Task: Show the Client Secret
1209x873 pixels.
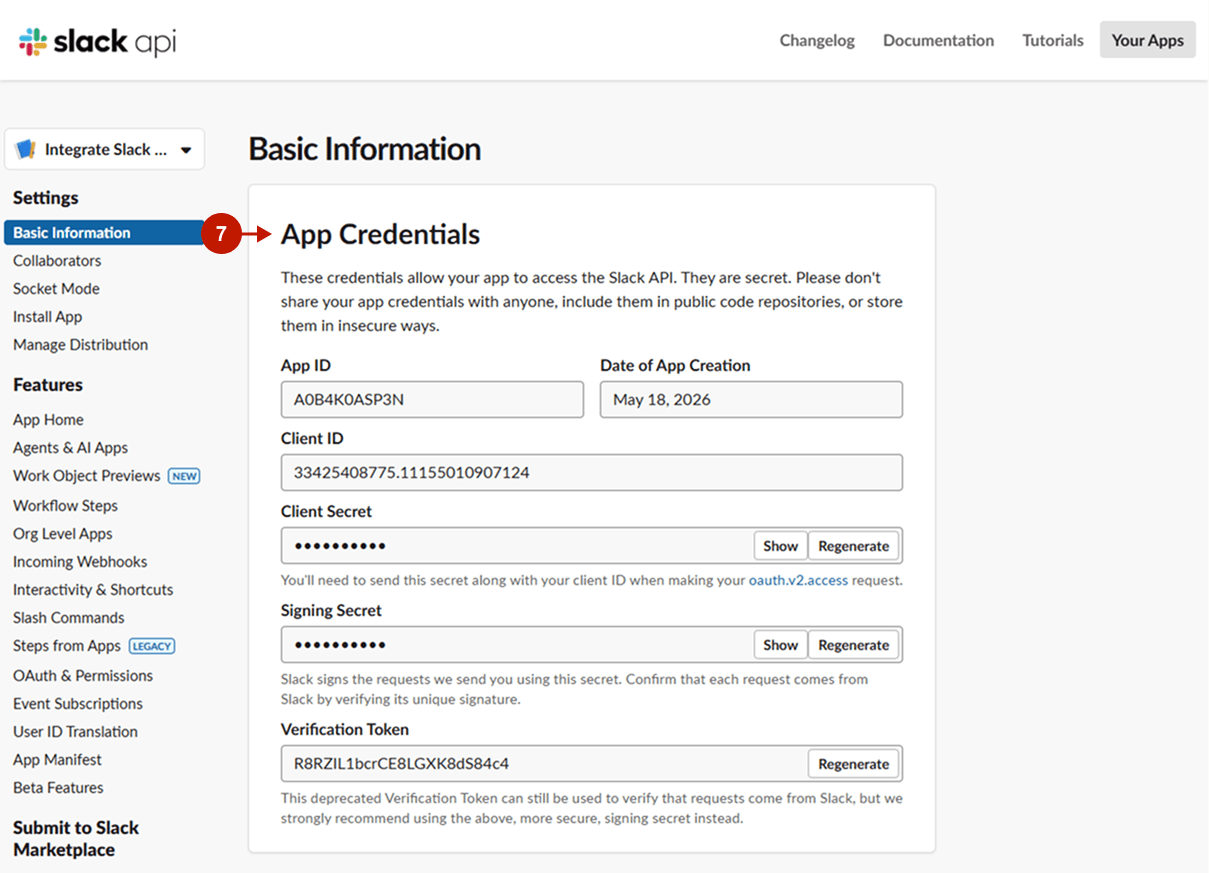Action: pos(780,546)
